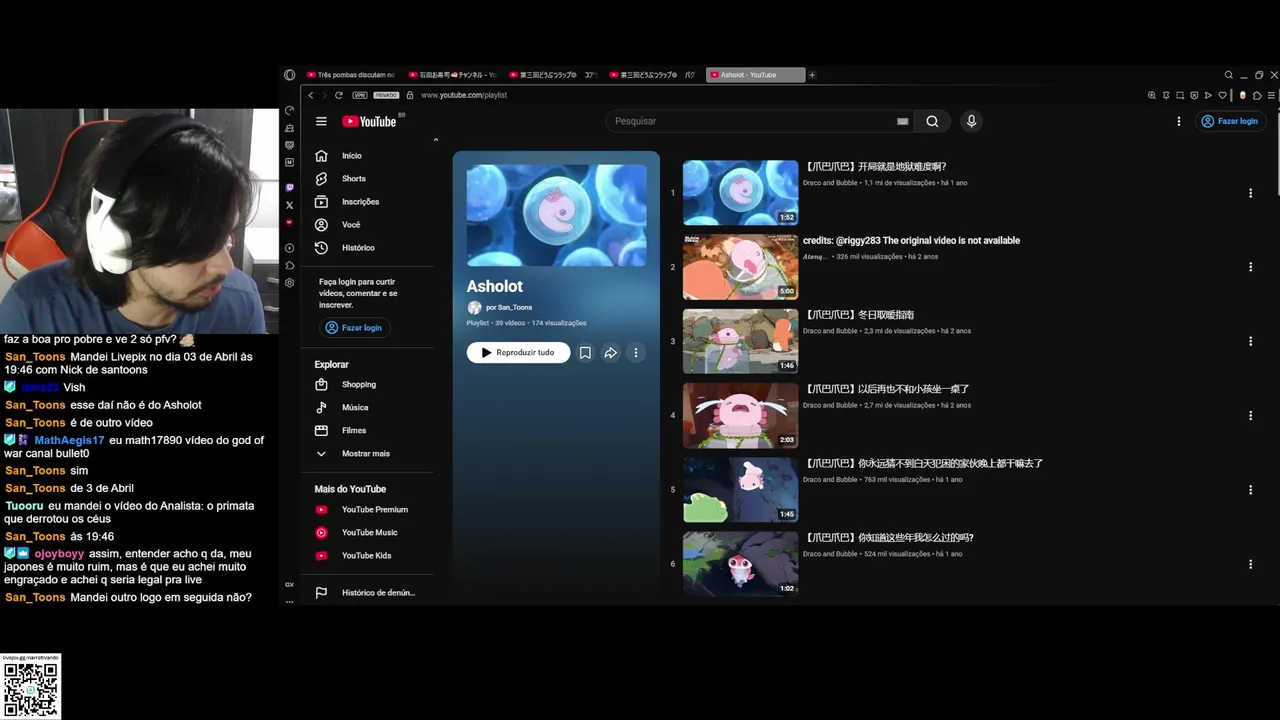1280x720 pixels.
Task: Open options menu for video 6
Action: coord(1250,564)
